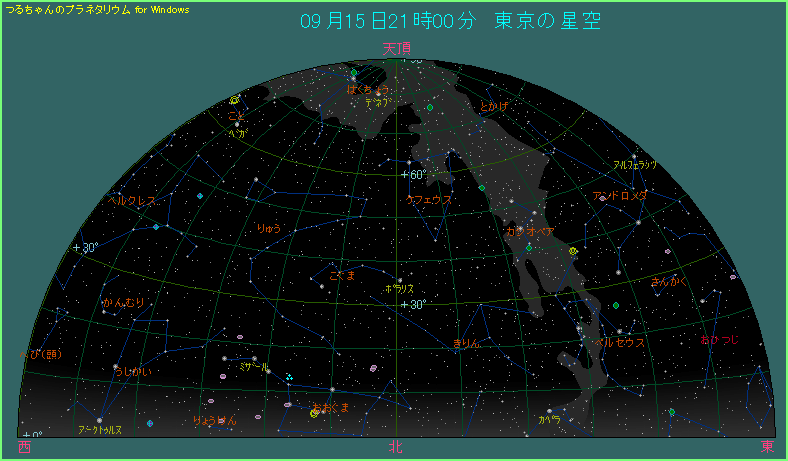788x461 pixels.
Task: Select the アンドロメダ constellation label
Action: 620,196
